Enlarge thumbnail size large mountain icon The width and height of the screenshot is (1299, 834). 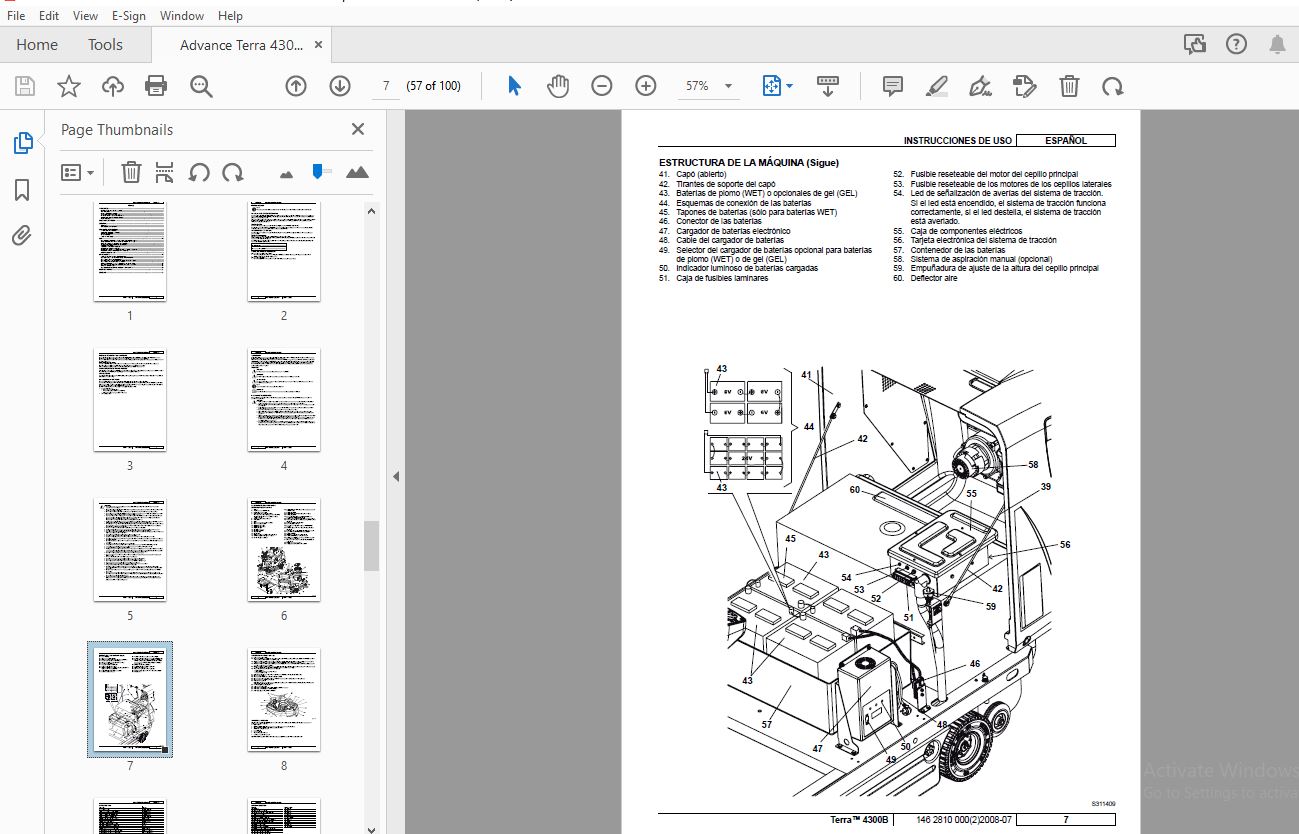point(357,172)
